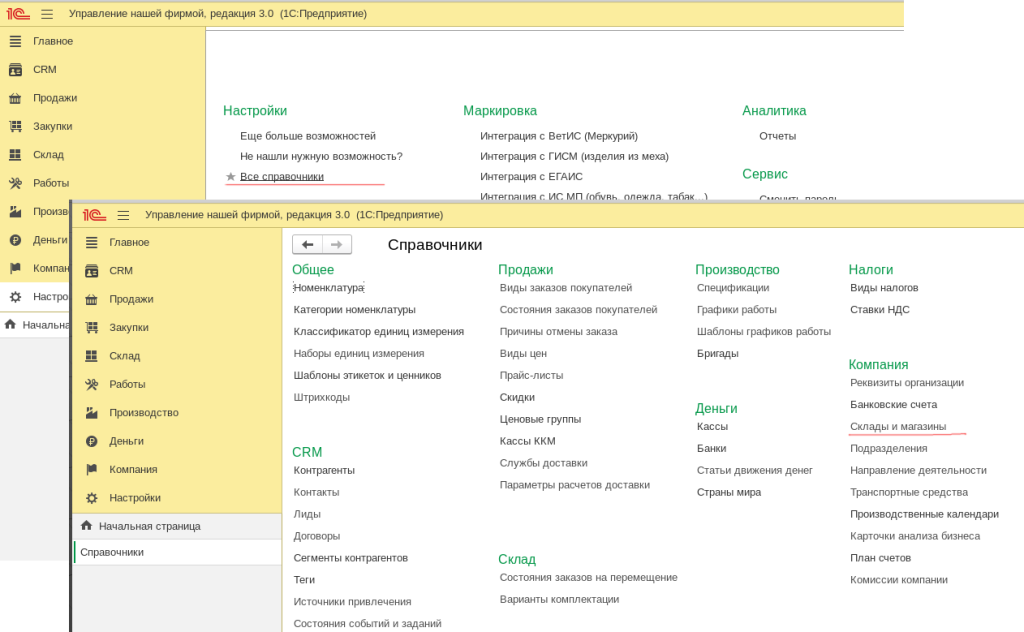This screenshot has height=632, width=1024.
Task: Open Справочники tab in front window
Action: point(178,552)
